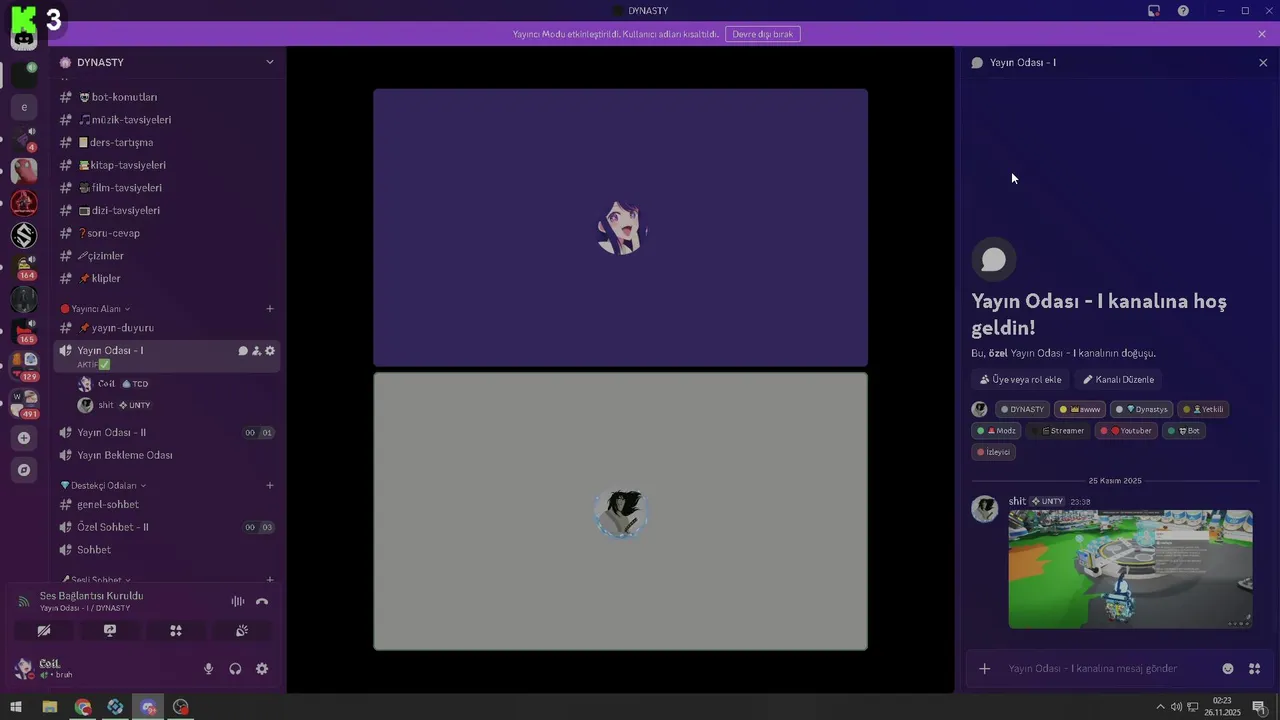
Task: Open the help question mark icon
Action: [x=1183, y=11]
